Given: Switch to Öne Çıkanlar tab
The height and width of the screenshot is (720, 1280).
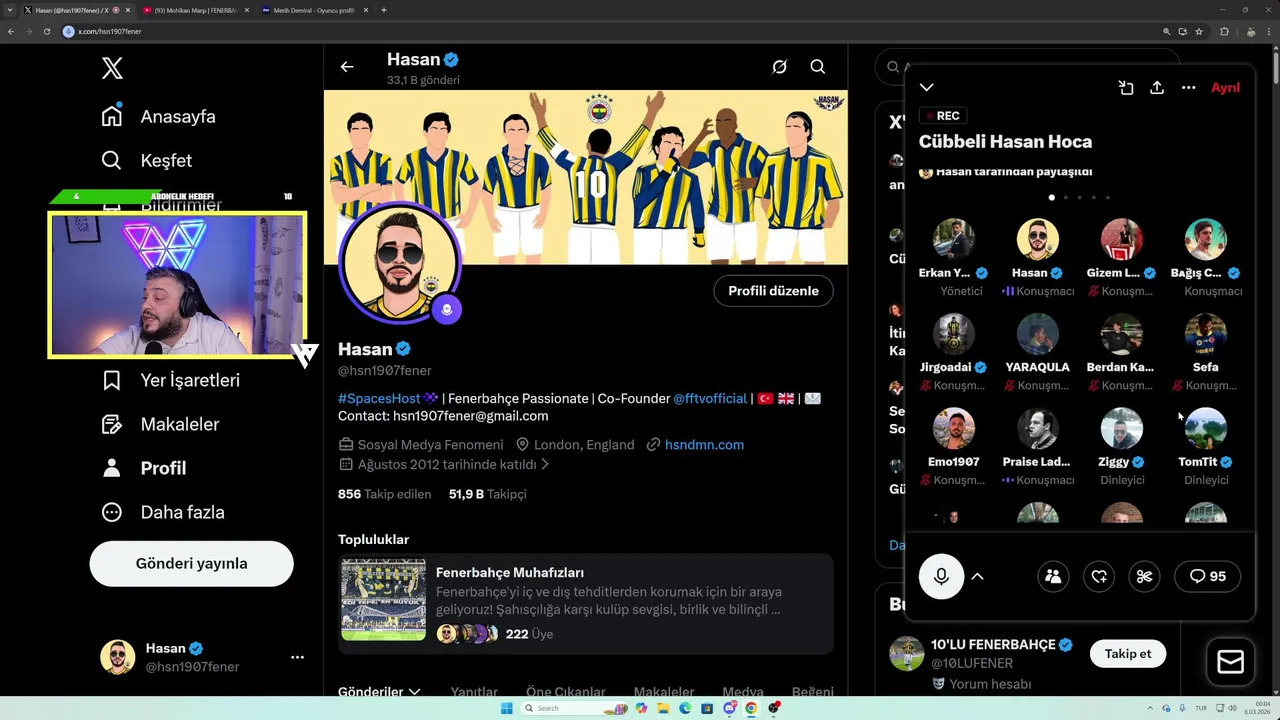Looking at the screenshot, I should tap(566, 691).
